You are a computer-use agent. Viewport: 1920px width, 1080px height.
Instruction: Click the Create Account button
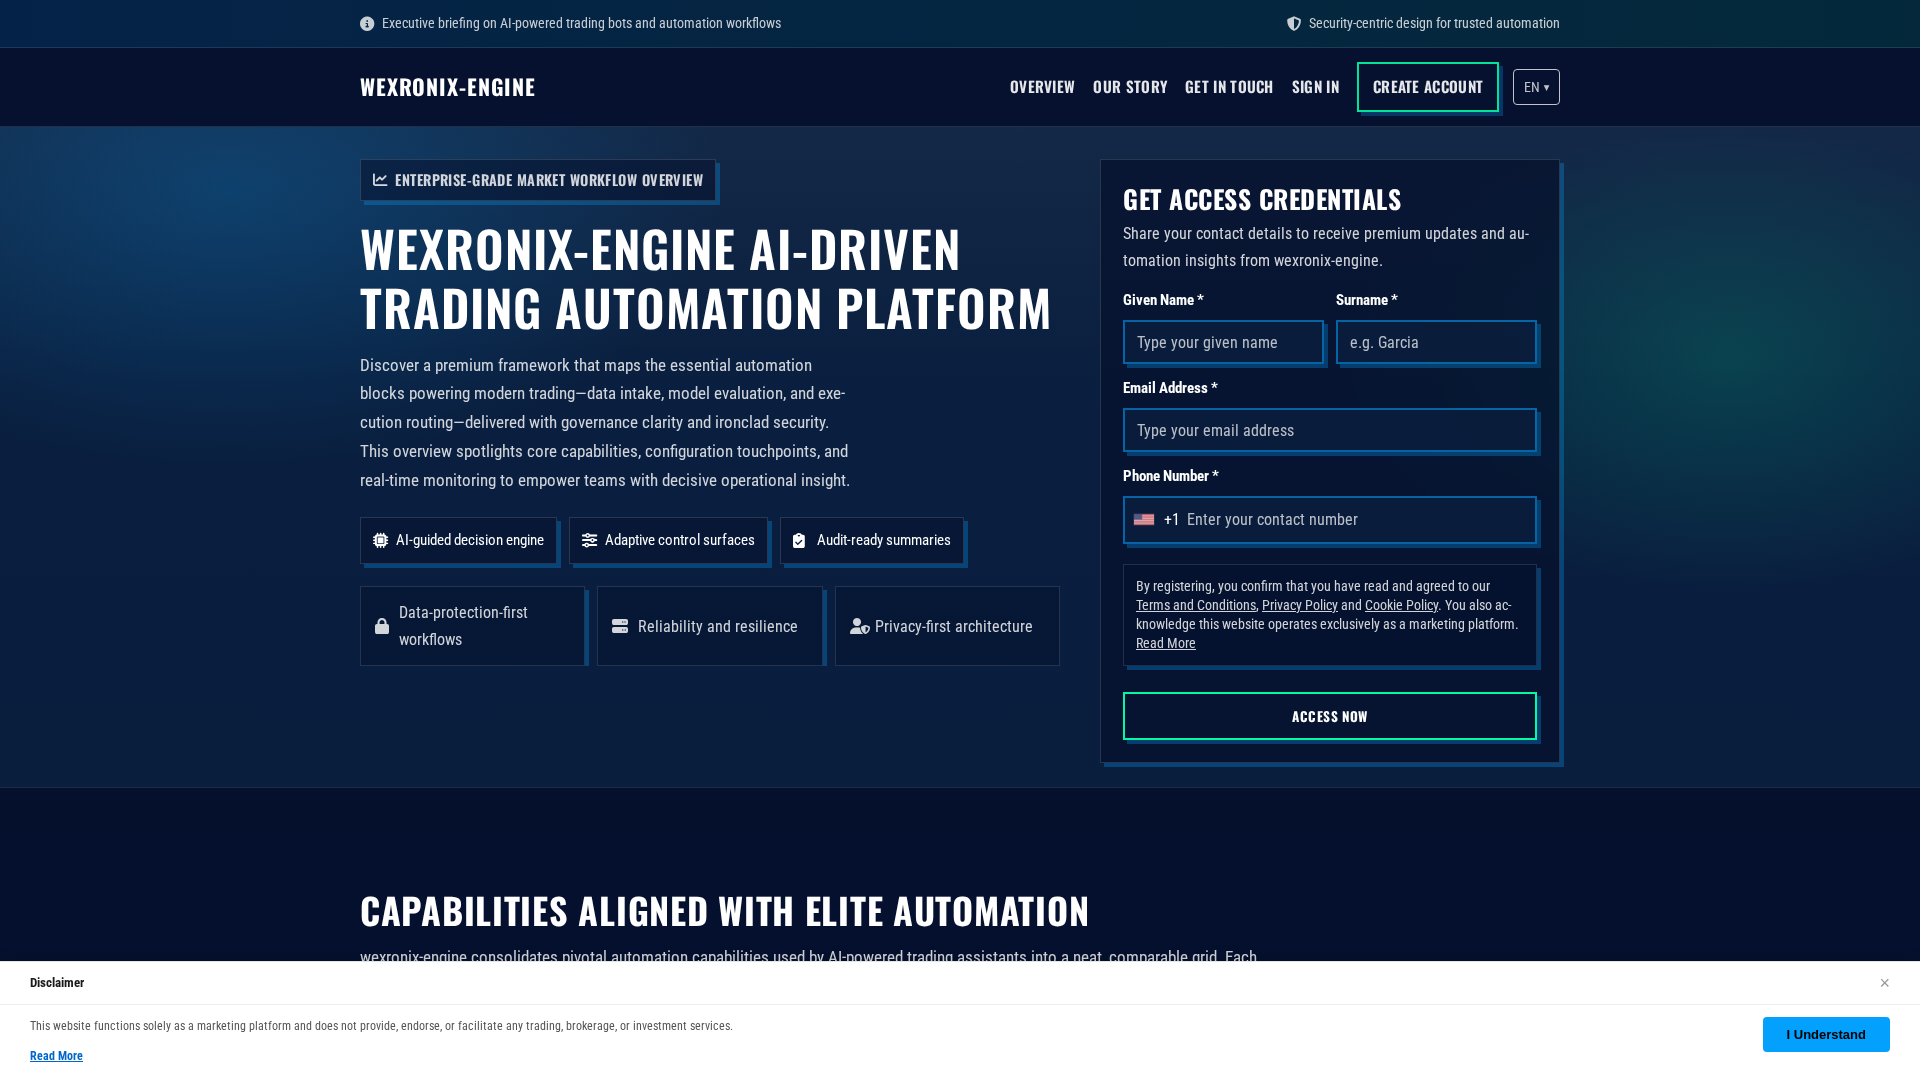coord(1428,87)
